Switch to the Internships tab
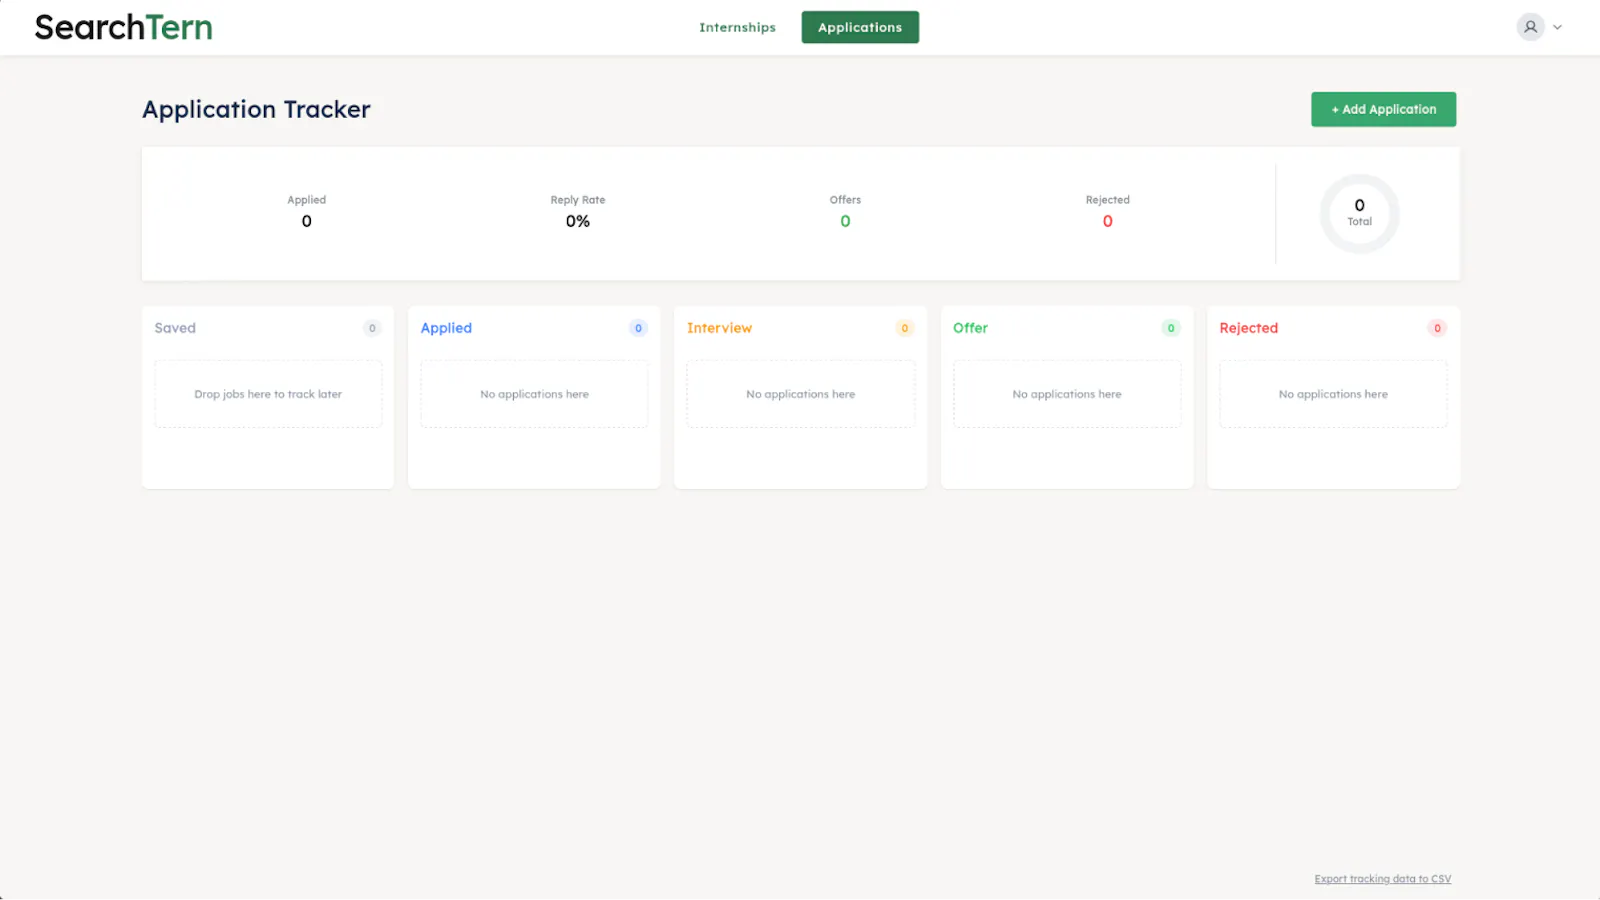 737,27
